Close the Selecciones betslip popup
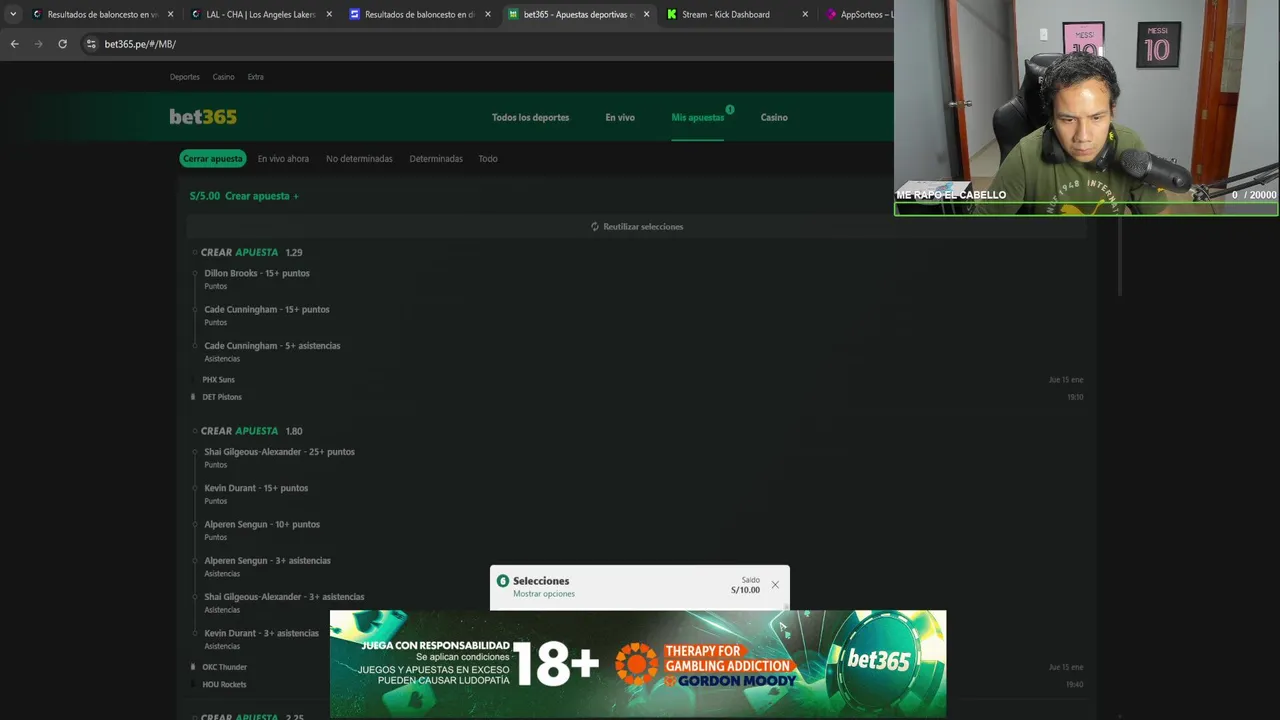The image size is (1280, 720). pos(775,585)
